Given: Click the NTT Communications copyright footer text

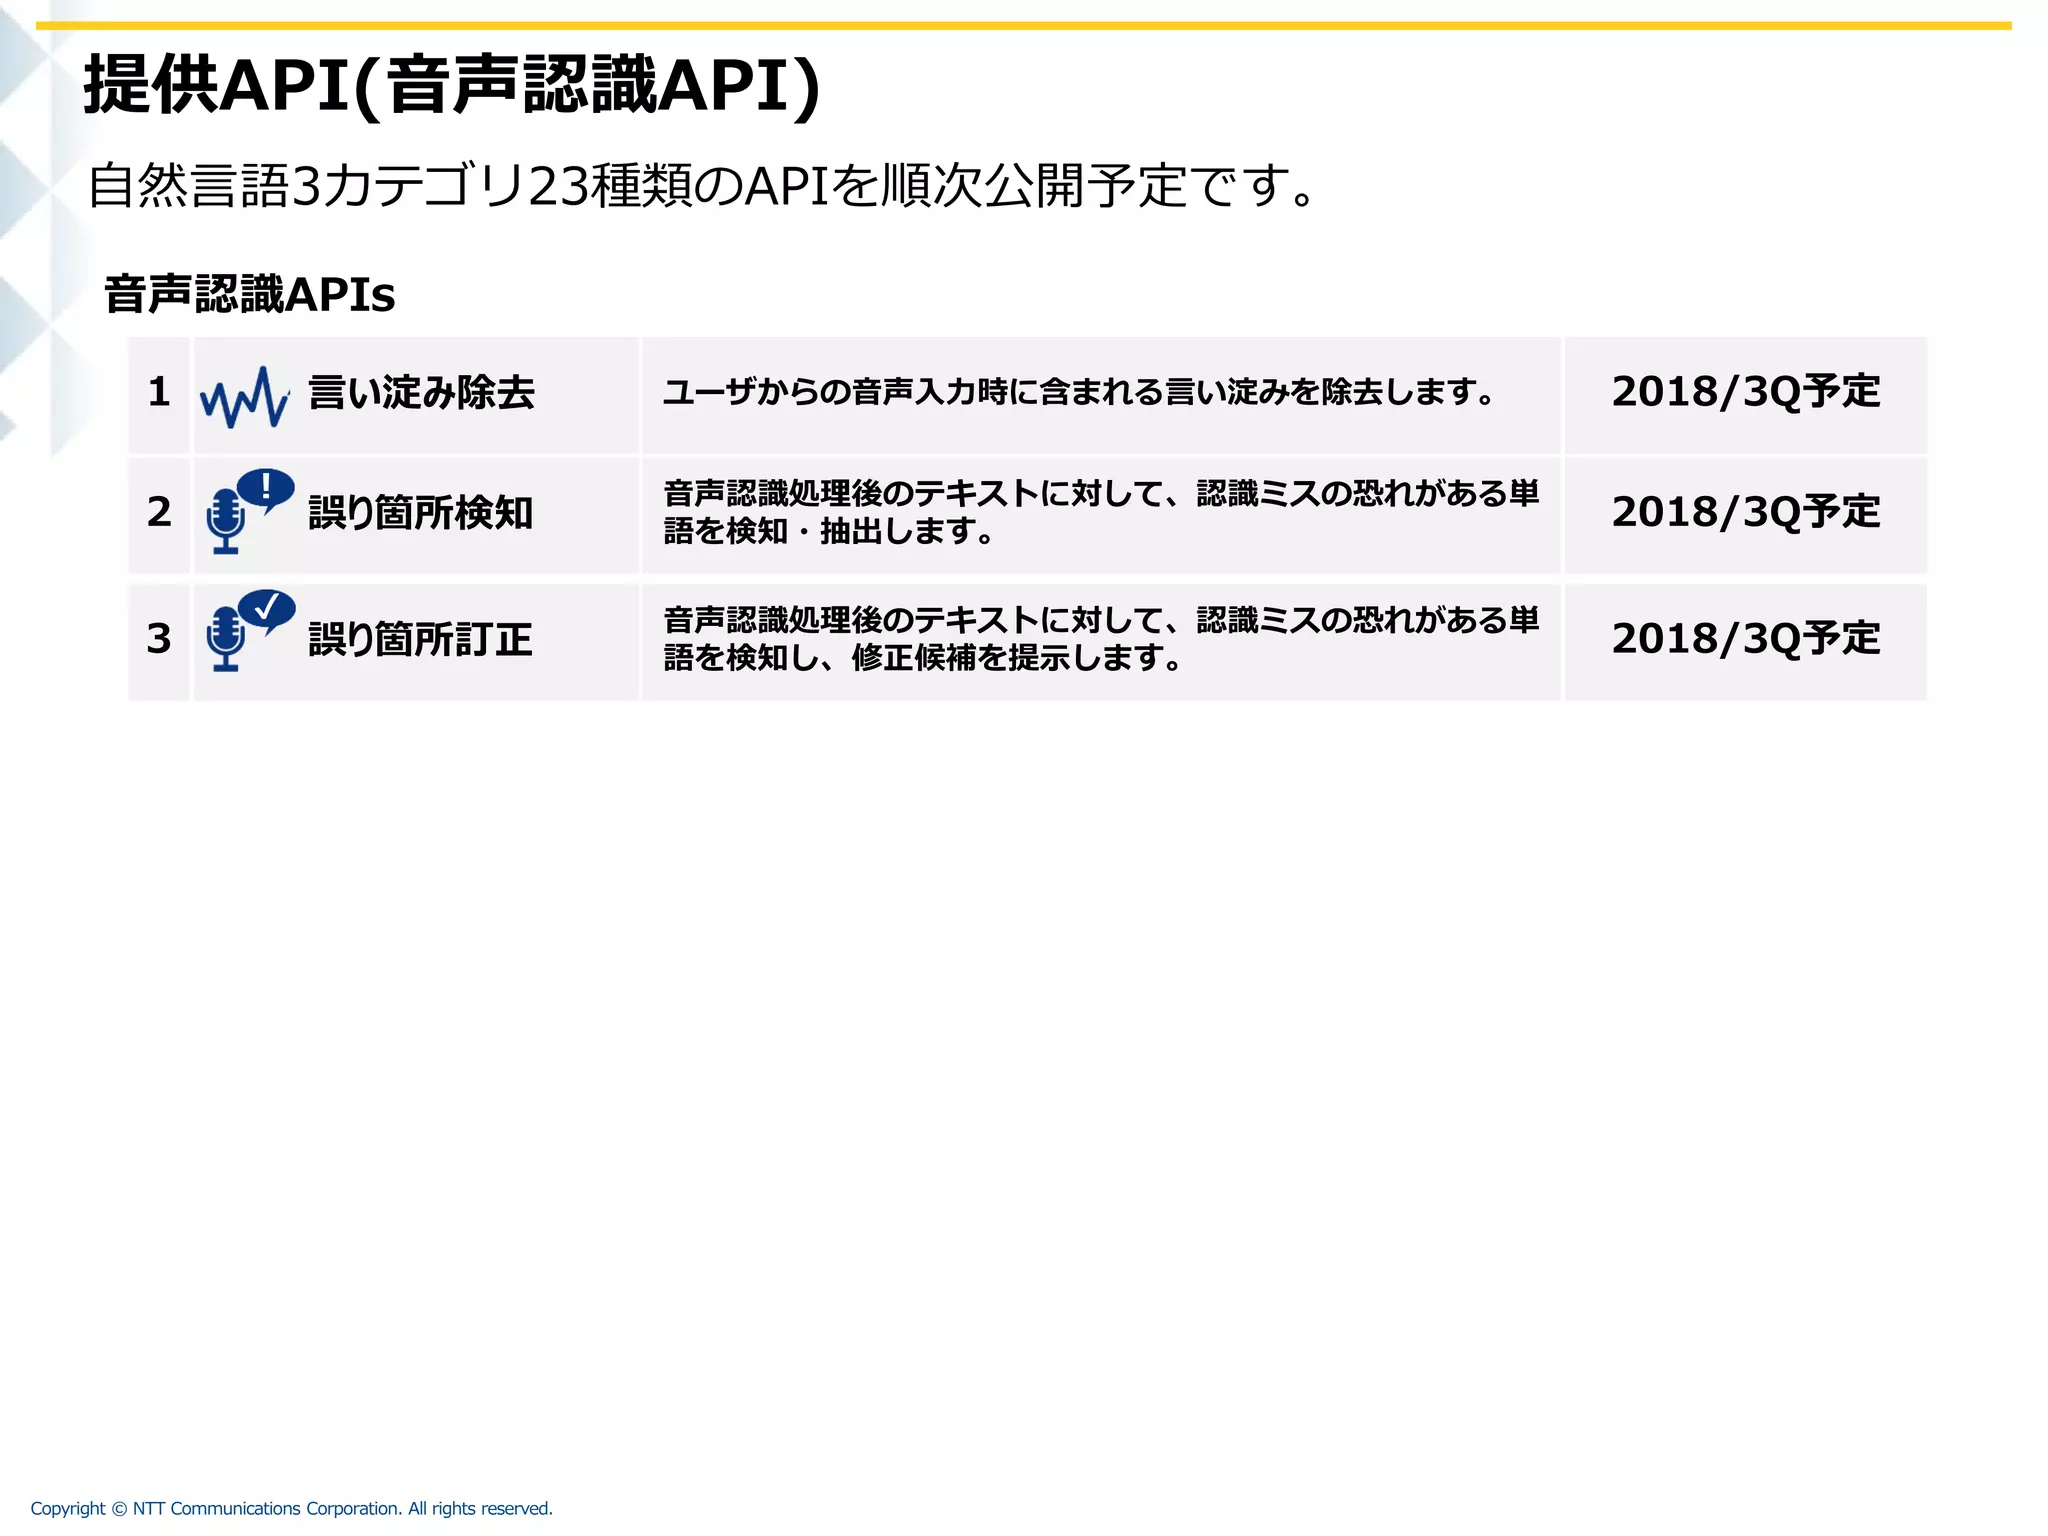Looking at the screenshot, I should point(291,1508).
